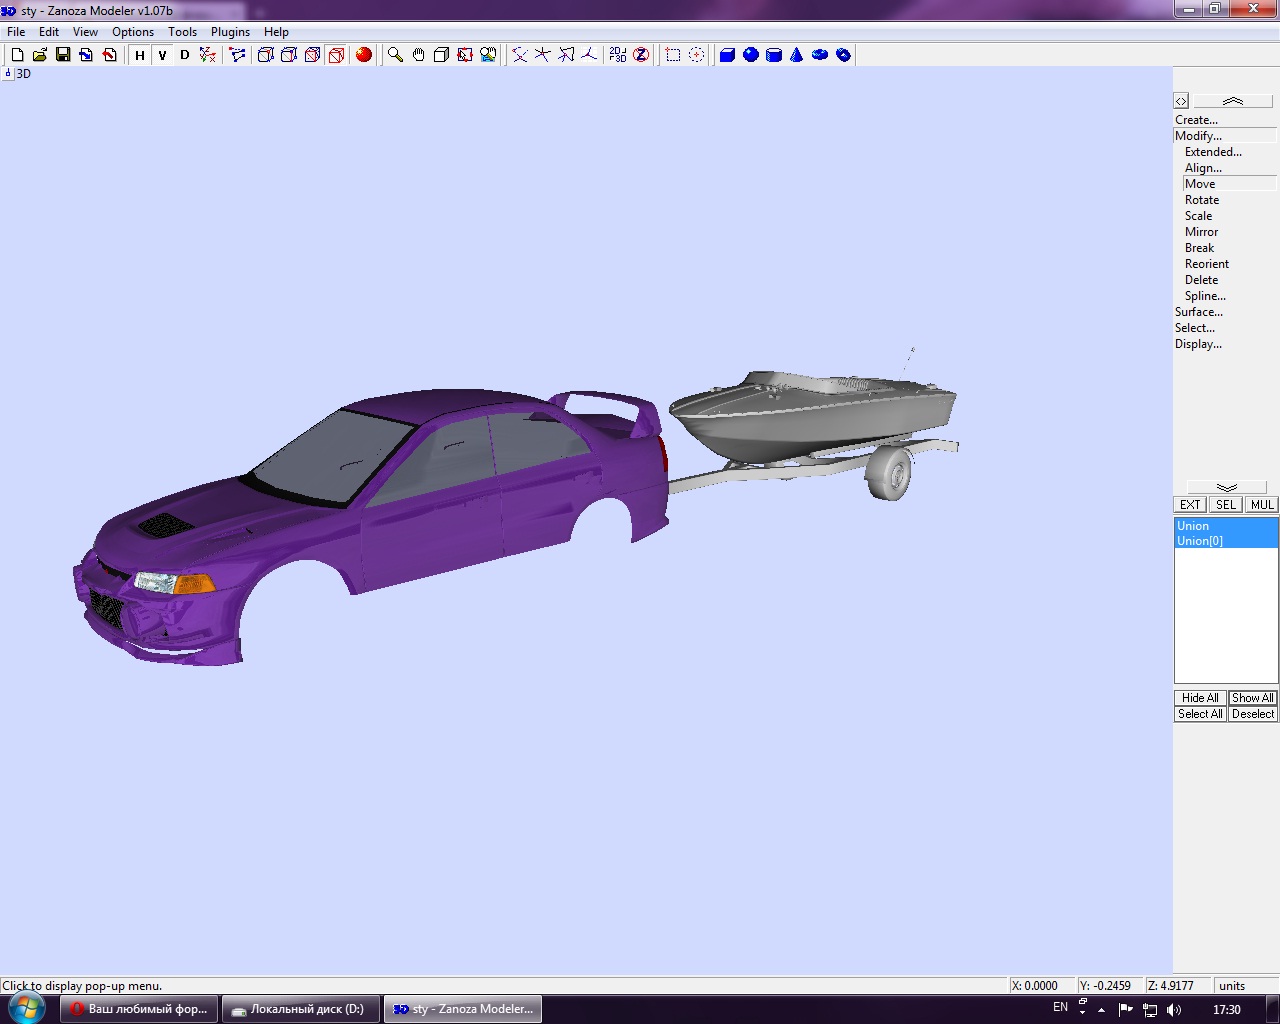1280x1024 pixels.
Task: Open the Help menu
Action: point(276,32)
